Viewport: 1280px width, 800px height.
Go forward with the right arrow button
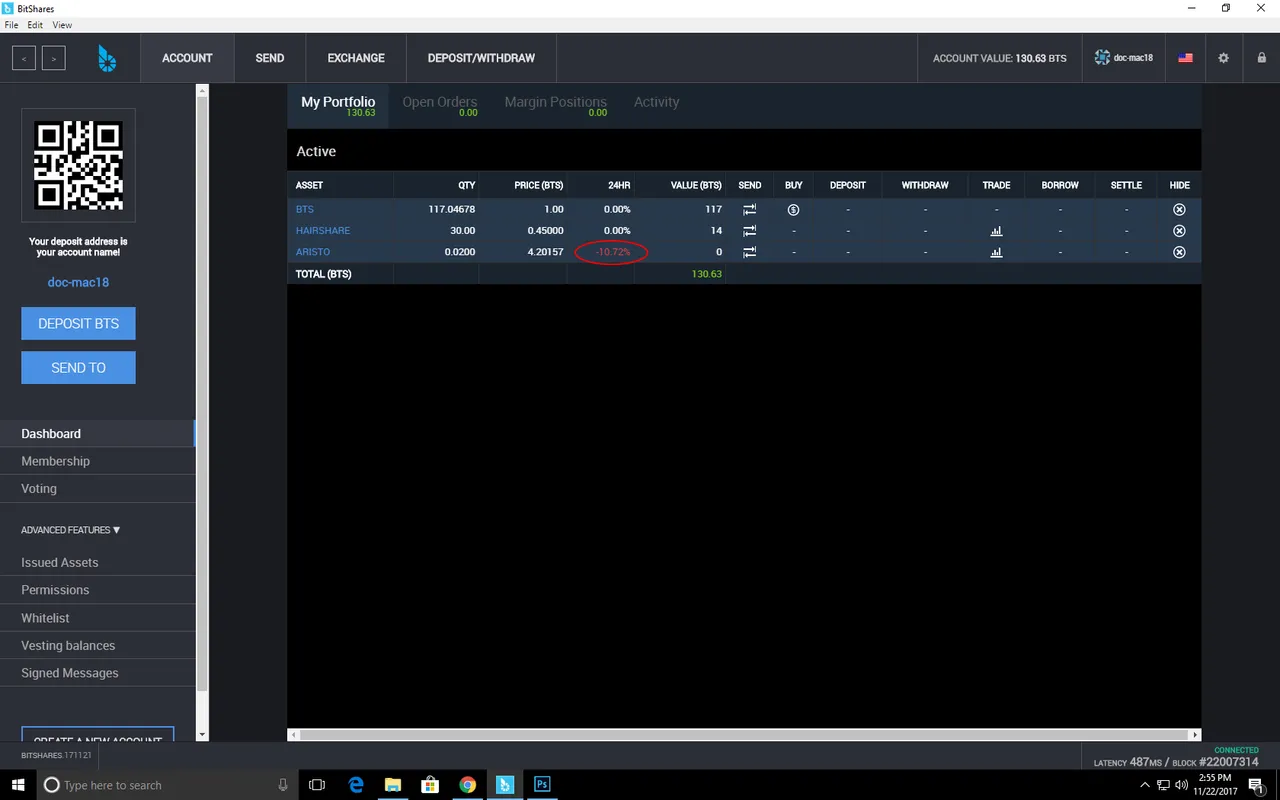click(54, 58)
